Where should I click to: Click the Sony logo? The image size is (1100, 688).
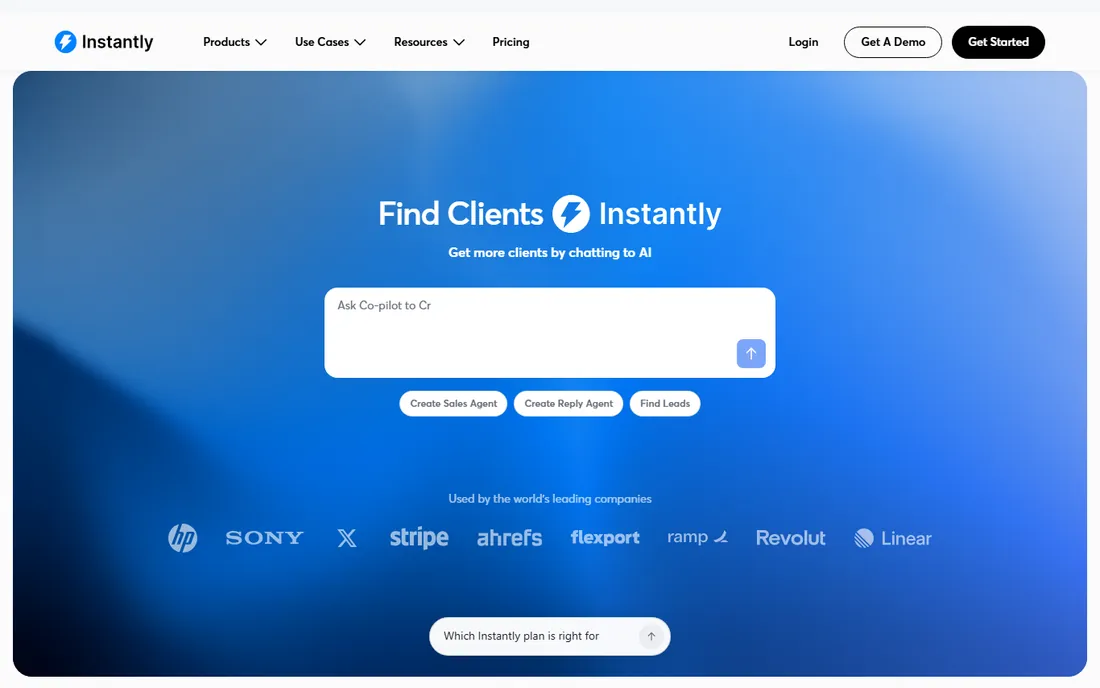(x=264, y=538)
